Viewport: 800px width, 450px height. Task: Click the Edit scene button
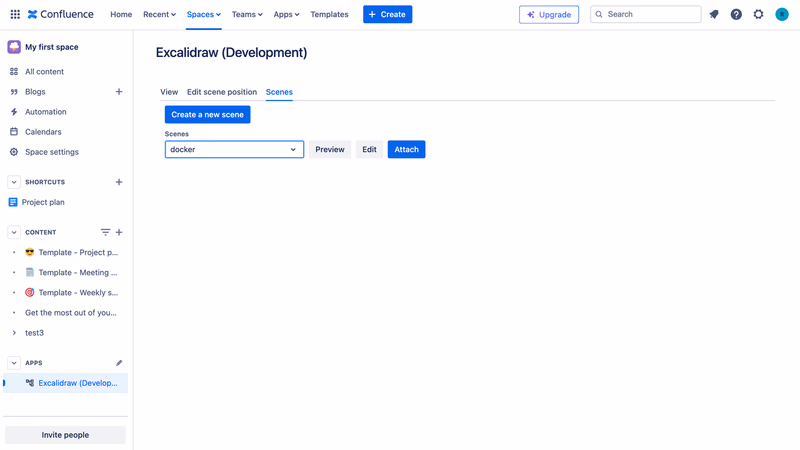point(369,149)
